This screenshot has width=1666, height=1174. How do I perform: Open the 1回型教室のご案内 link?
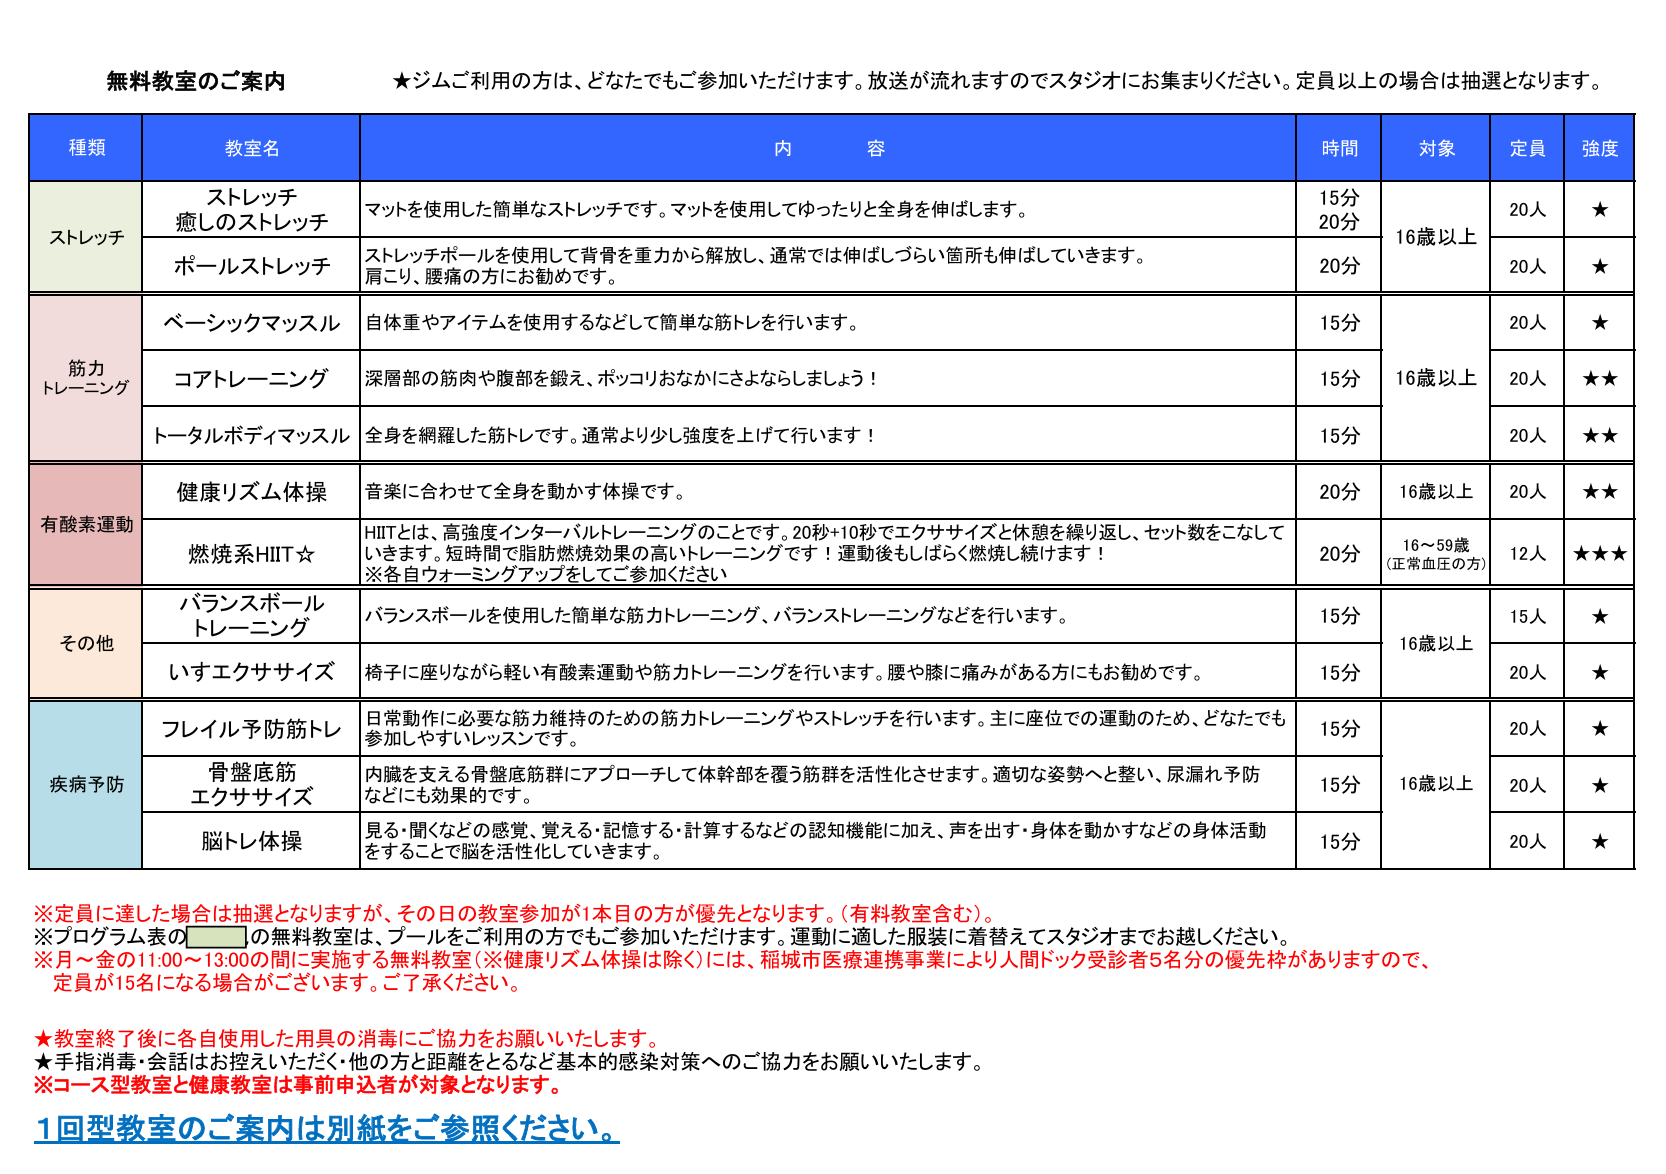coord(326,1129)
